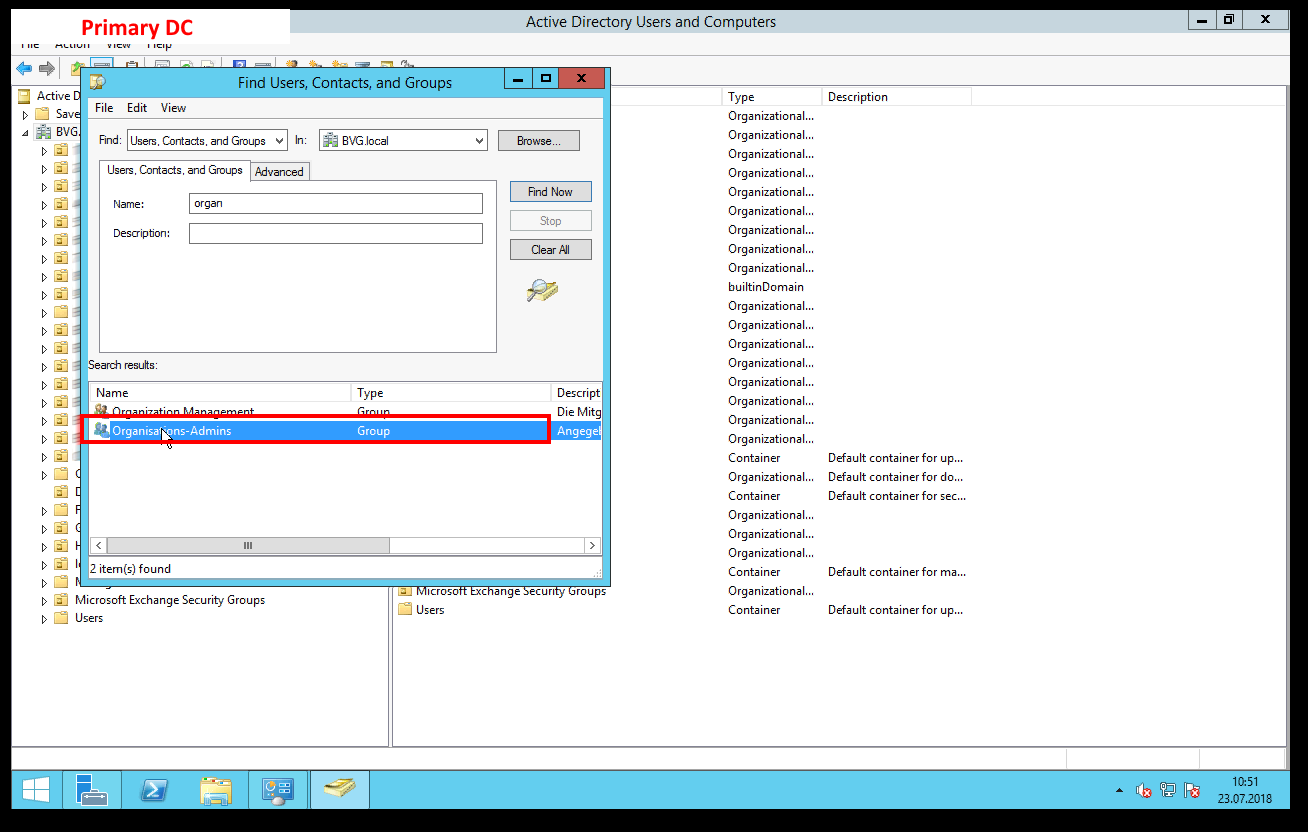The image size is (1308, 832).
Task: Click the Forward arrow in the main toolbar
Action: tap(46, 69)
